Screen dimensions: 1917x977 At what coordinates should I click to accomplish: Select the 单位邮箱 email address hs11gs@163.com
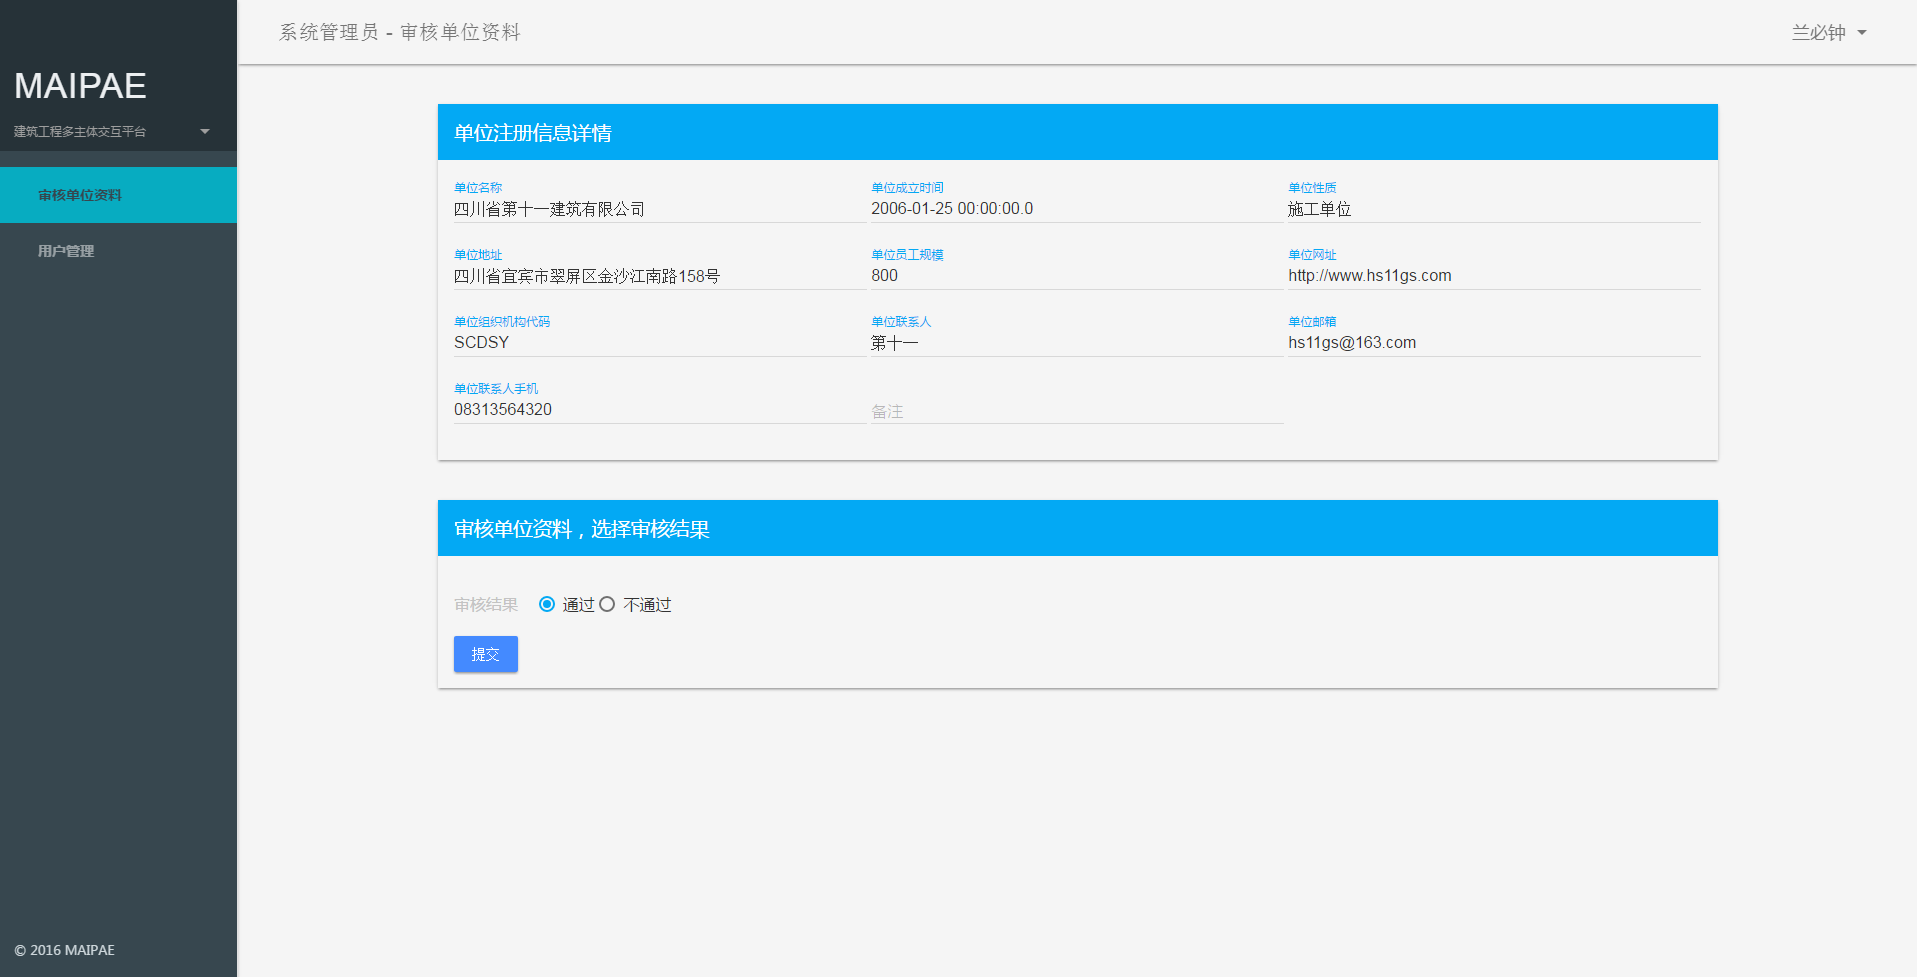click(1352, 342)
